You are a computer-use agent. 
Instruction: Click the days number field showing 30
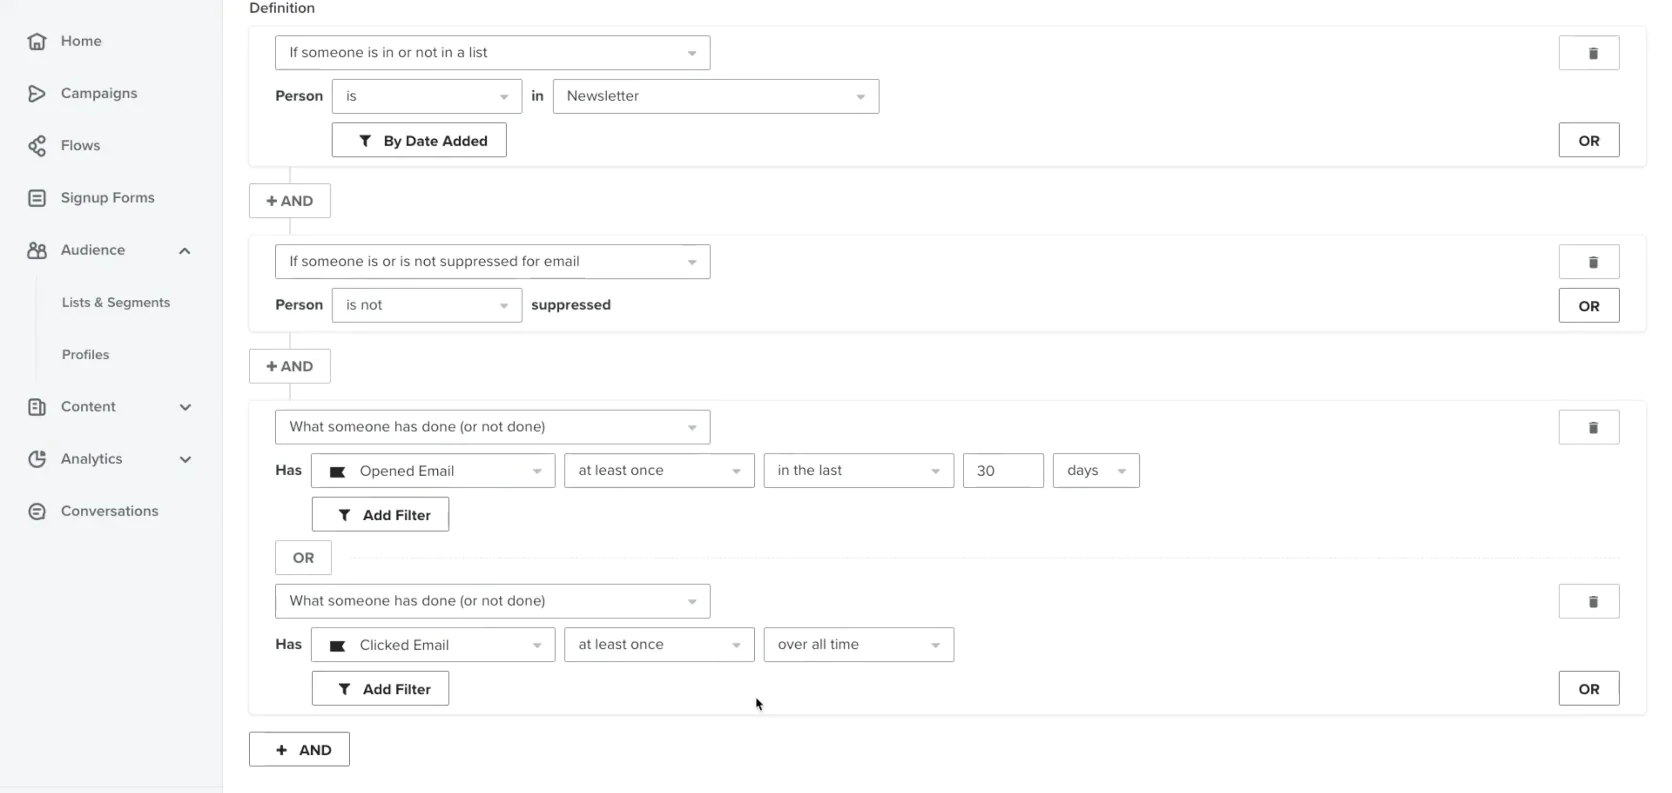(1002, 471)
